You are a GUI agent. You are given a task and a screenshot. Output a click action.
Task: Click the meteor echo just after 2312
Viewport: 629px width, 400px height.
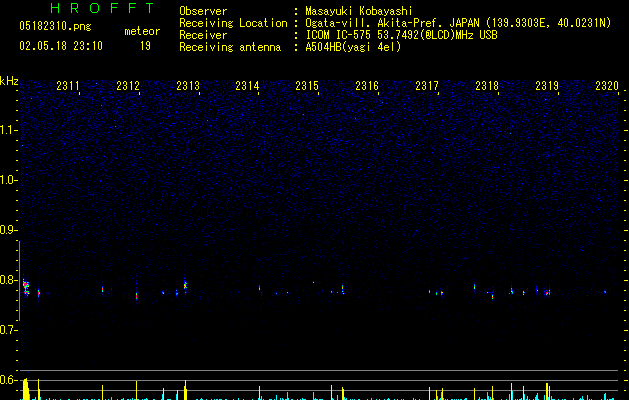pyautogui.click(x=136, y=296)
